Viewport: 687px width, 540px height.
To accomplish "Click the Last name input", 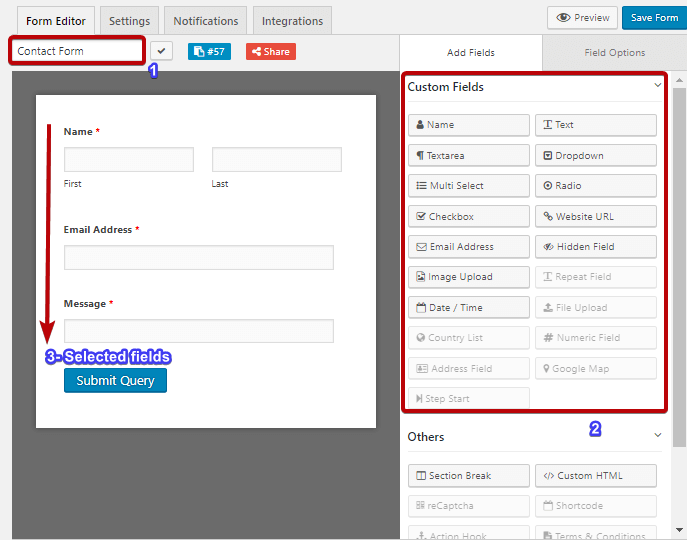I will [x=277, y=160].
